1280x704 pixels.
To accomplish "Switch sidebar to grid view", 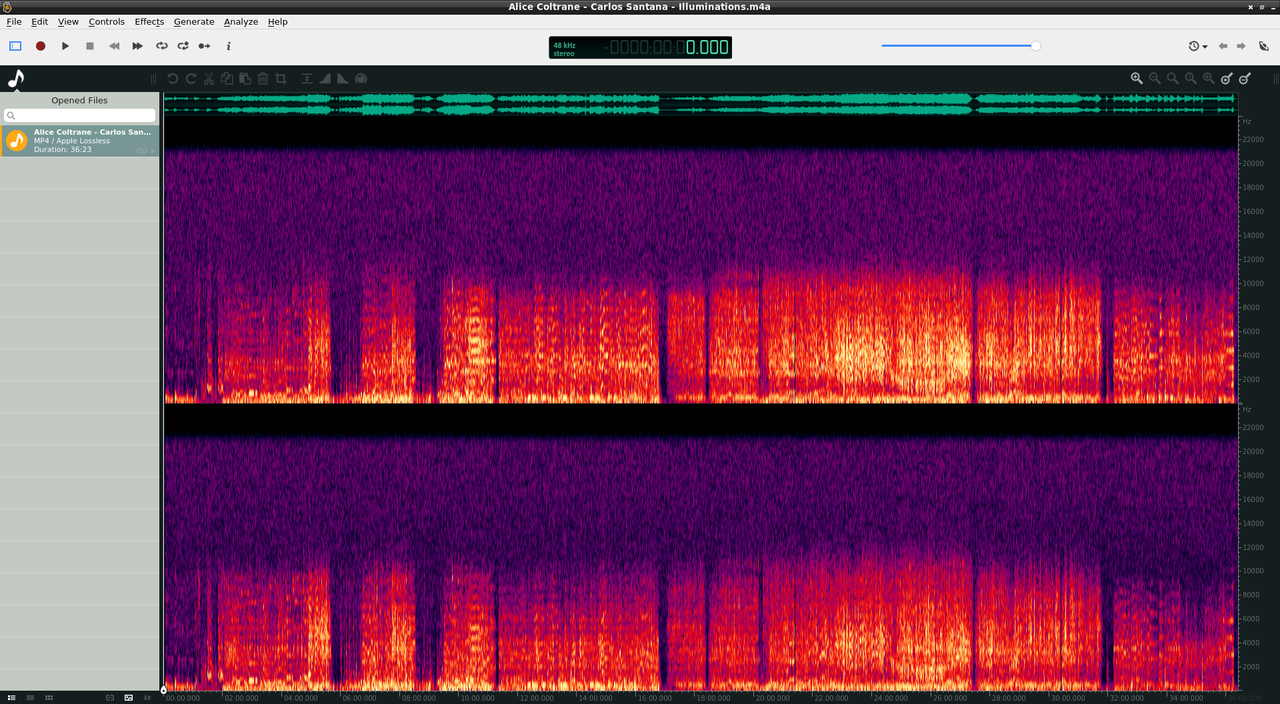I will pyautogui.click(x=48, y=697).
